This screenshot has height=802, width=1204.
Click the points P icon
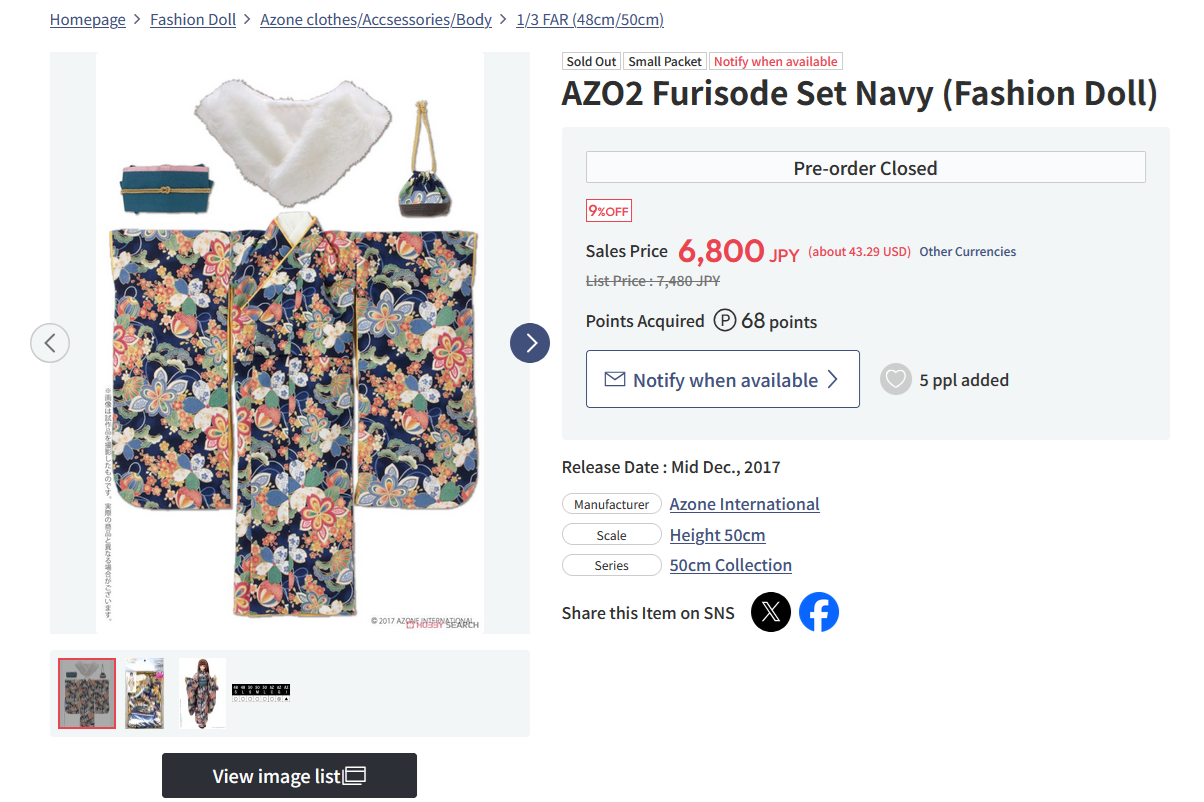pos(725,321)
